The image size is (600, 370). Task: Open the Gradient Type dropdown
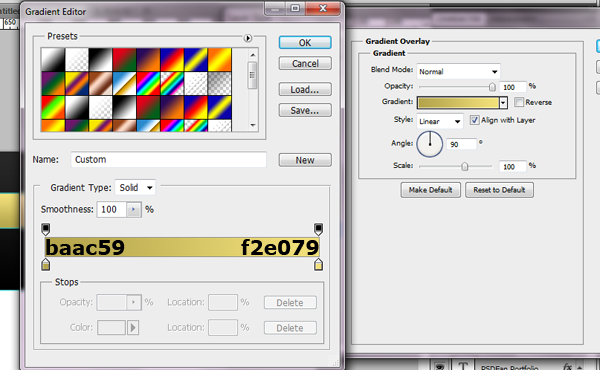[135, 187]
